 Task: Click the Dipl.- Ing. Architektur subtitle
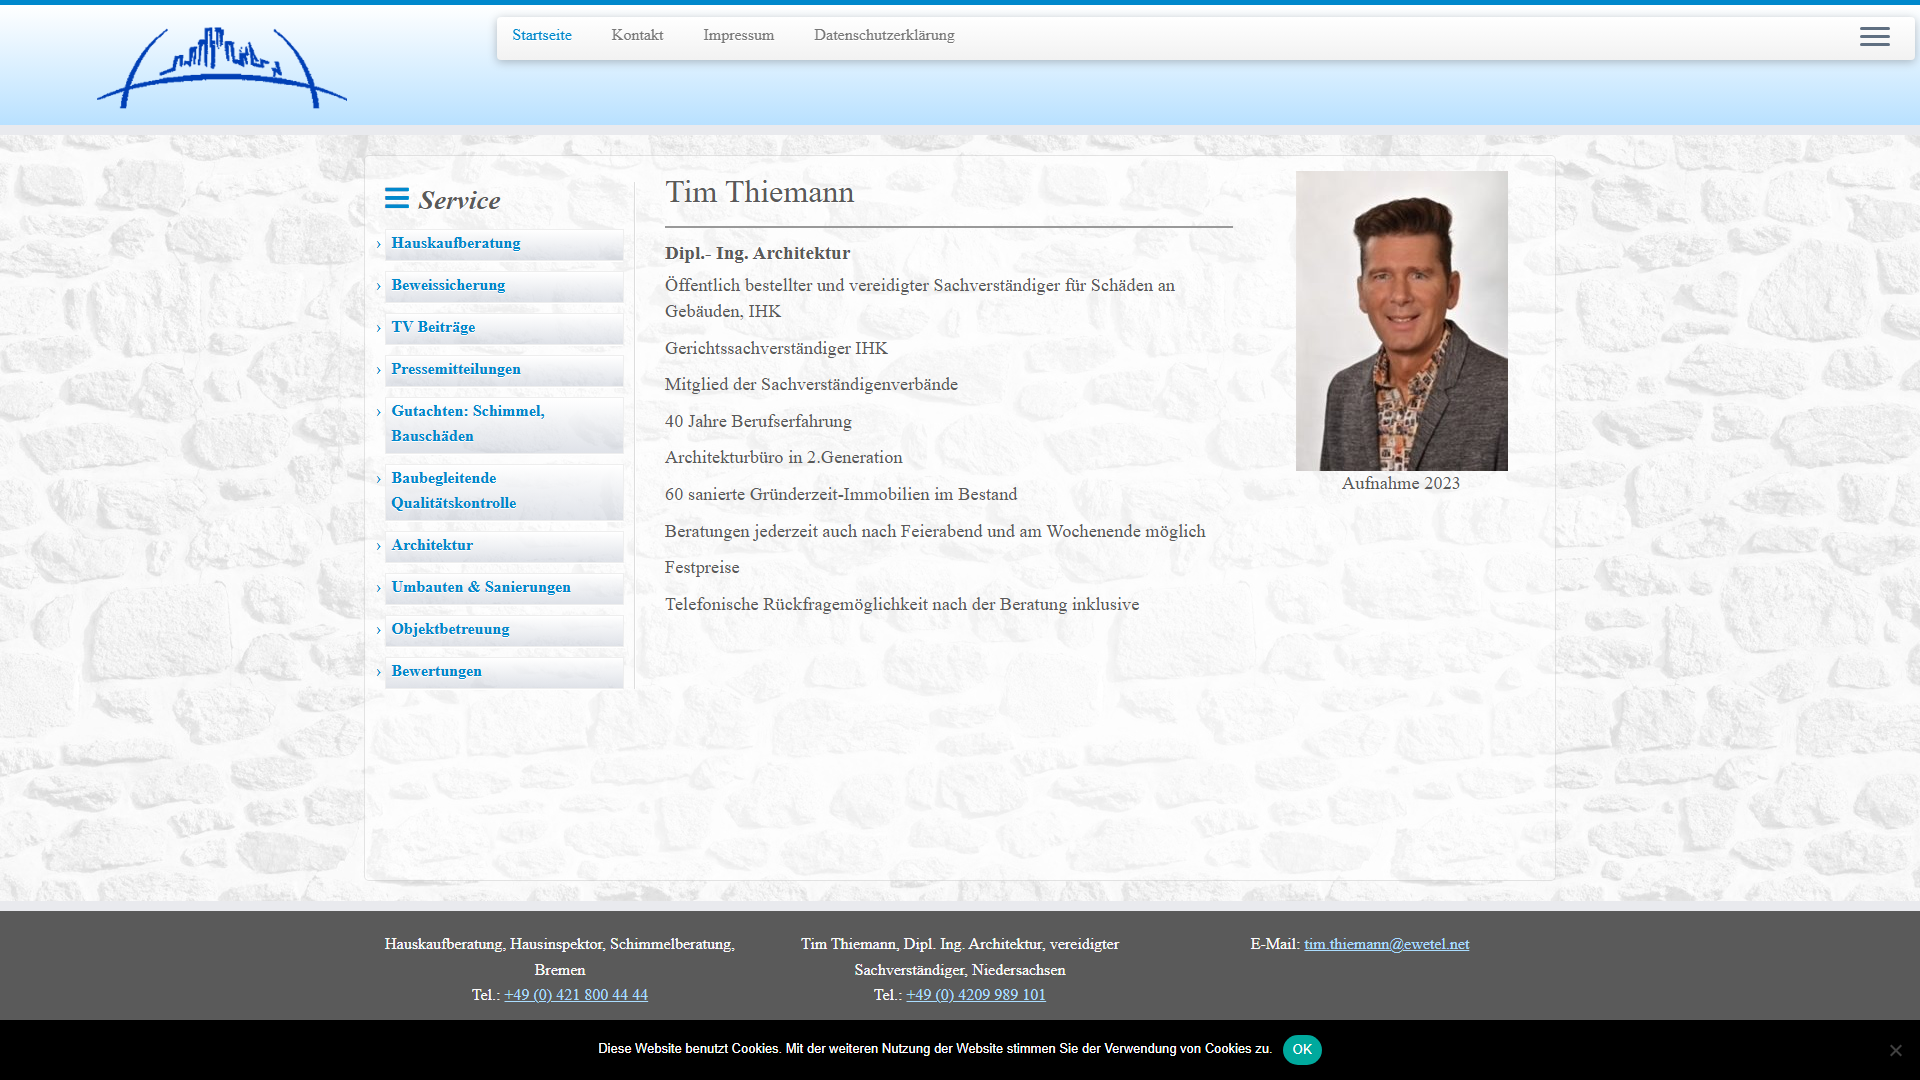click(x=758, y=253)
